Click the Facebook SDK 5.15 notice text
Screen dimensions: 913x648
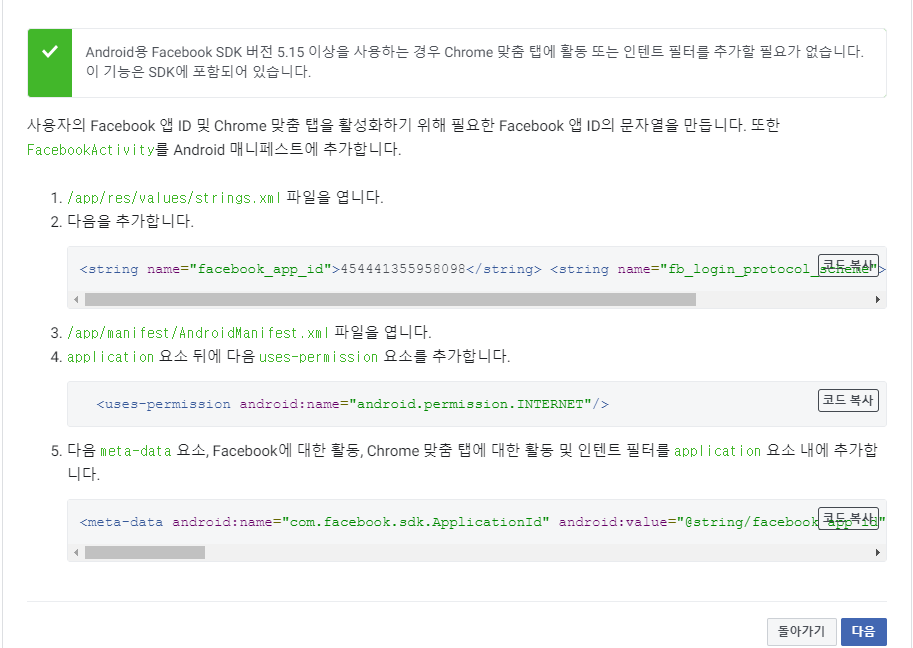click(474, 62)
